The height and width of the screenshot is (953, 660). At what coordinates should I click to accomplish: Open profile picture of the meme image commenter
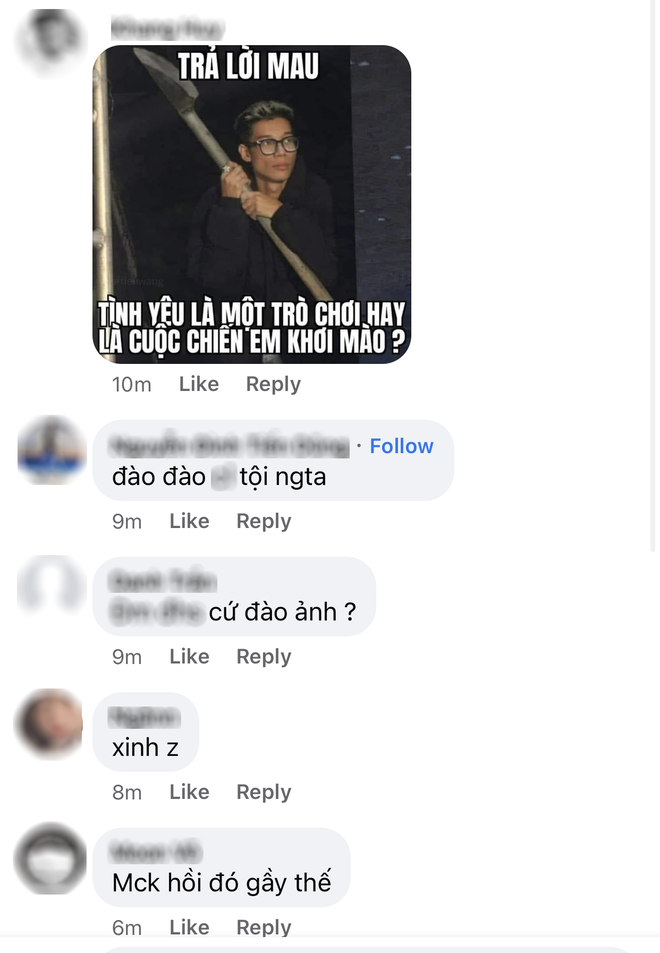(51, 41)
